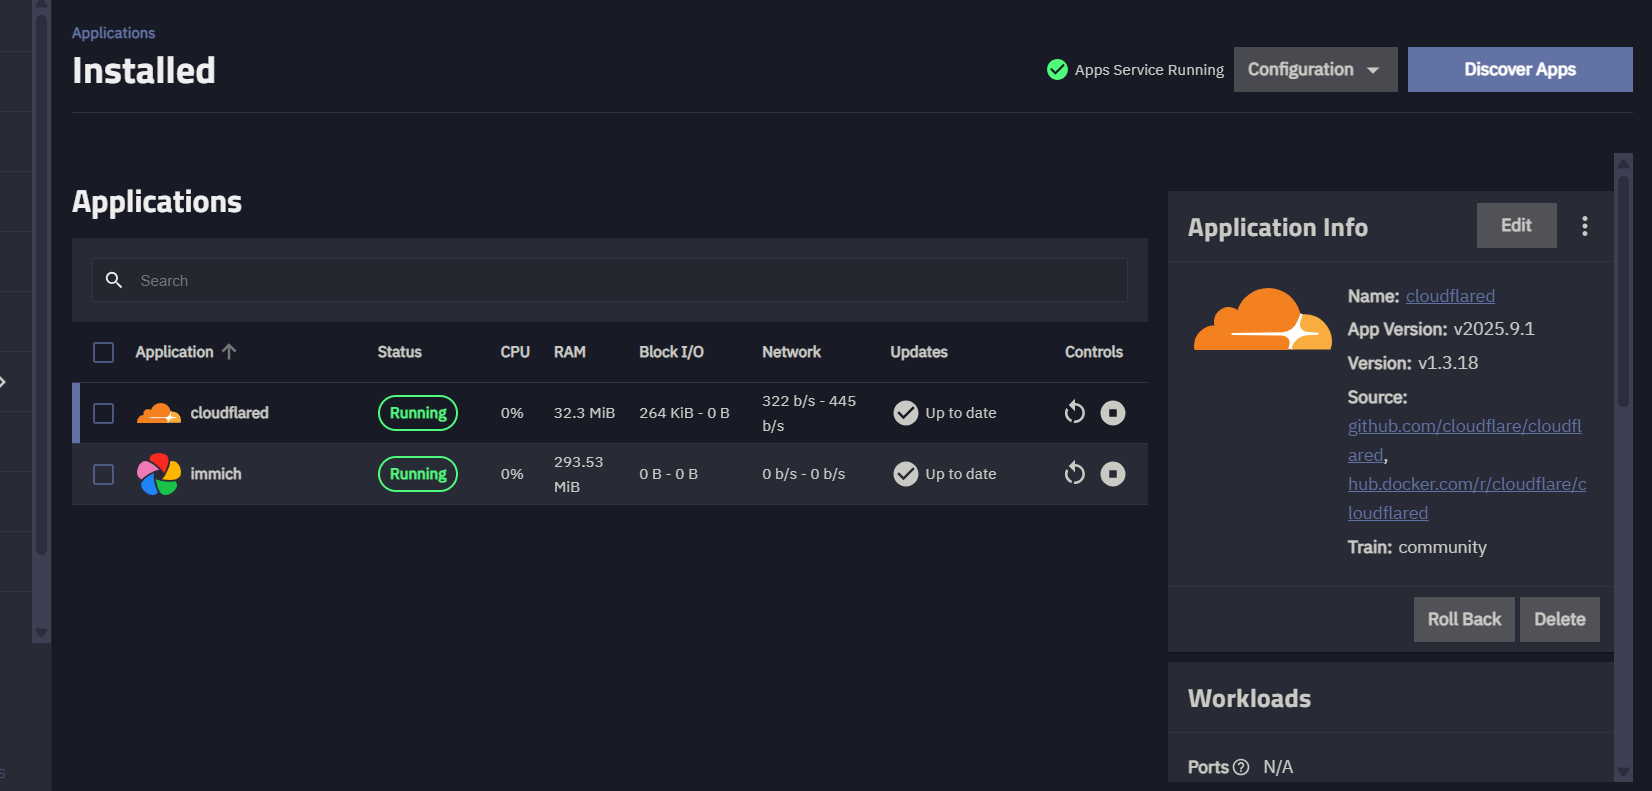Click the RAM column header
1652x791 pixels.
click(x=570, y=352)
